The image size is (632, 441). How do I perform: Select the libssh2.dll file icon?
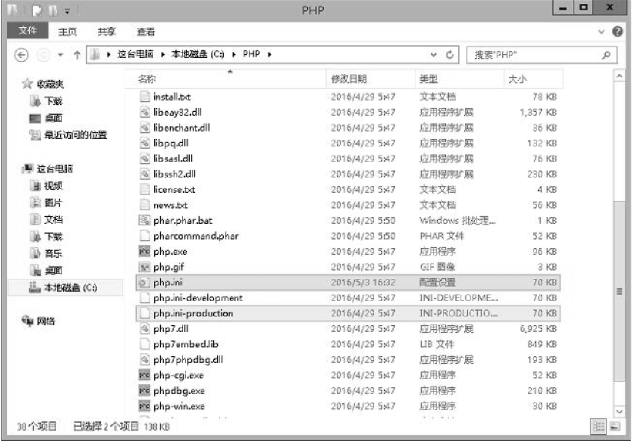pos(144,174)
